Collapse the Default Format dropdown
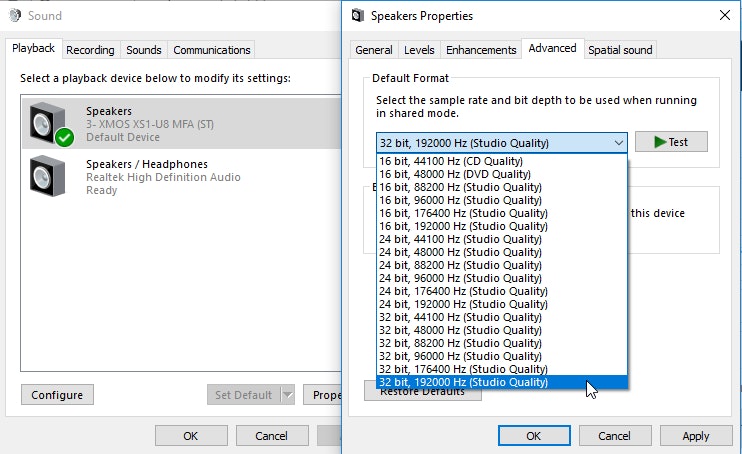The width and height of the screenshot is (742, 454). pos(618,142)
